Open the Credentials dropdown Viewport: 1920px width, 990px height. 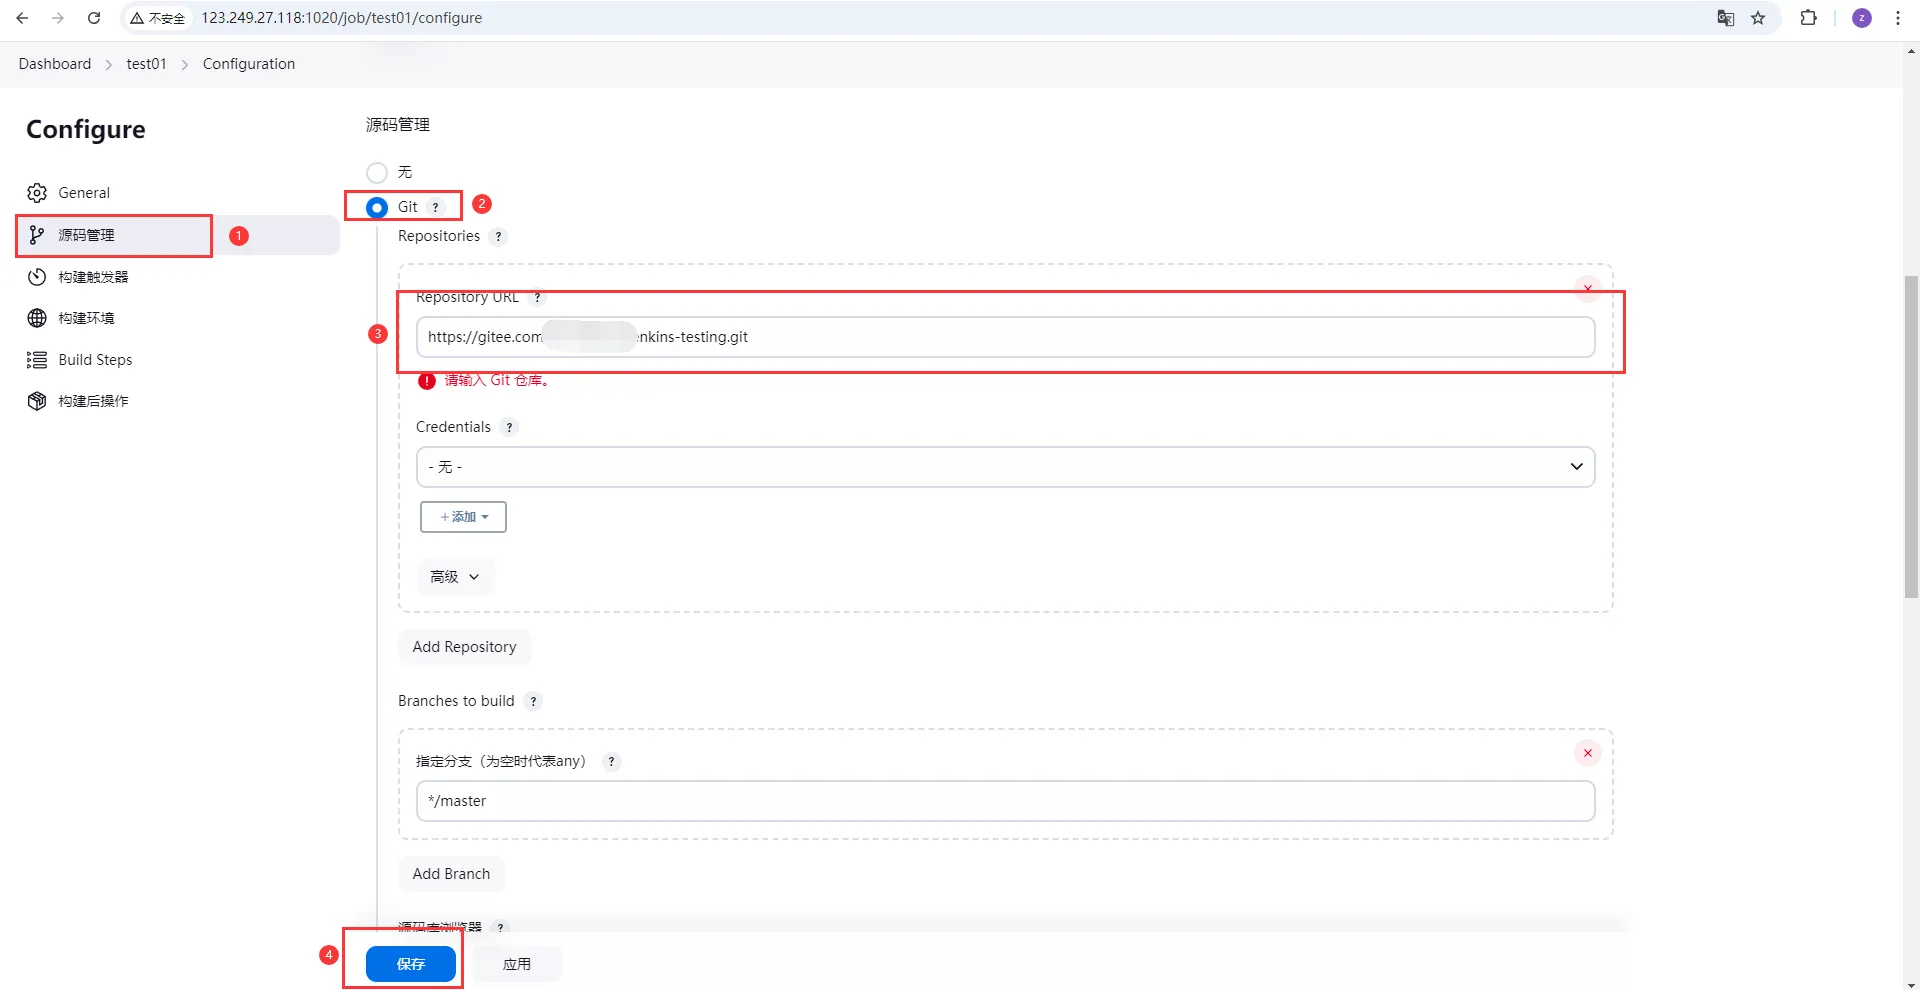pyautogui.click(x=1005, y=467)
